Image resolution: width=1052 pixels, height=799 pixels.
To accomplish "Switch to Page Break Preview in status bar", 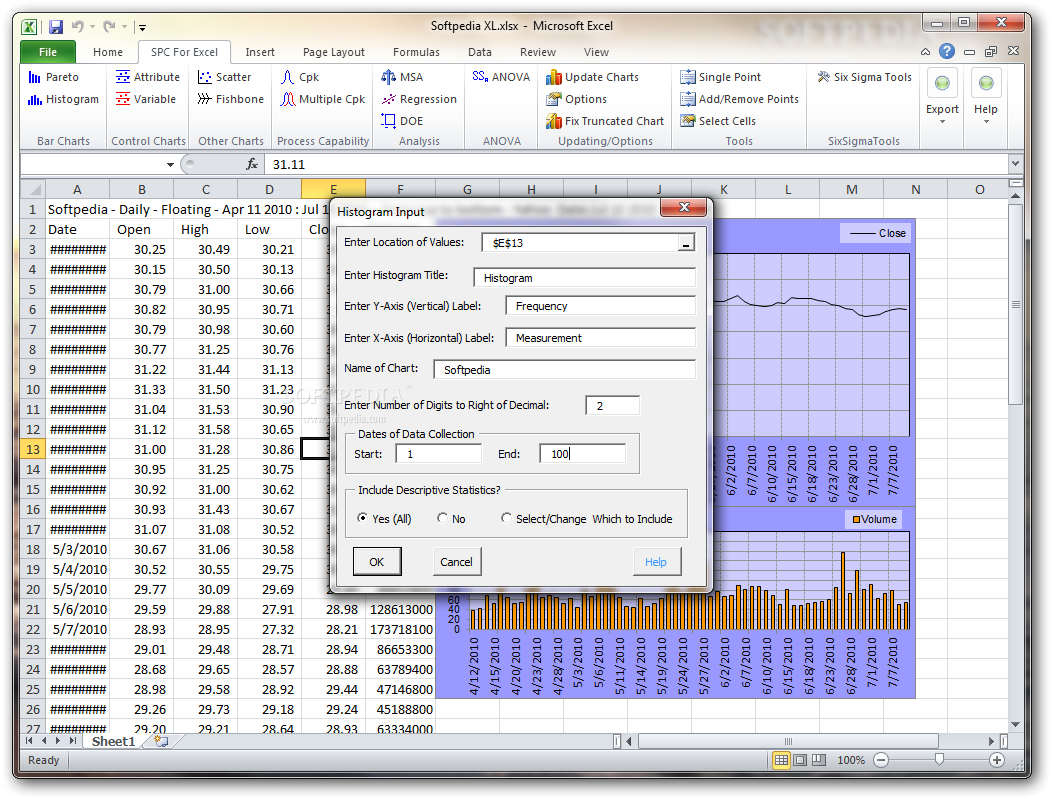I will (x=819, y=760).
